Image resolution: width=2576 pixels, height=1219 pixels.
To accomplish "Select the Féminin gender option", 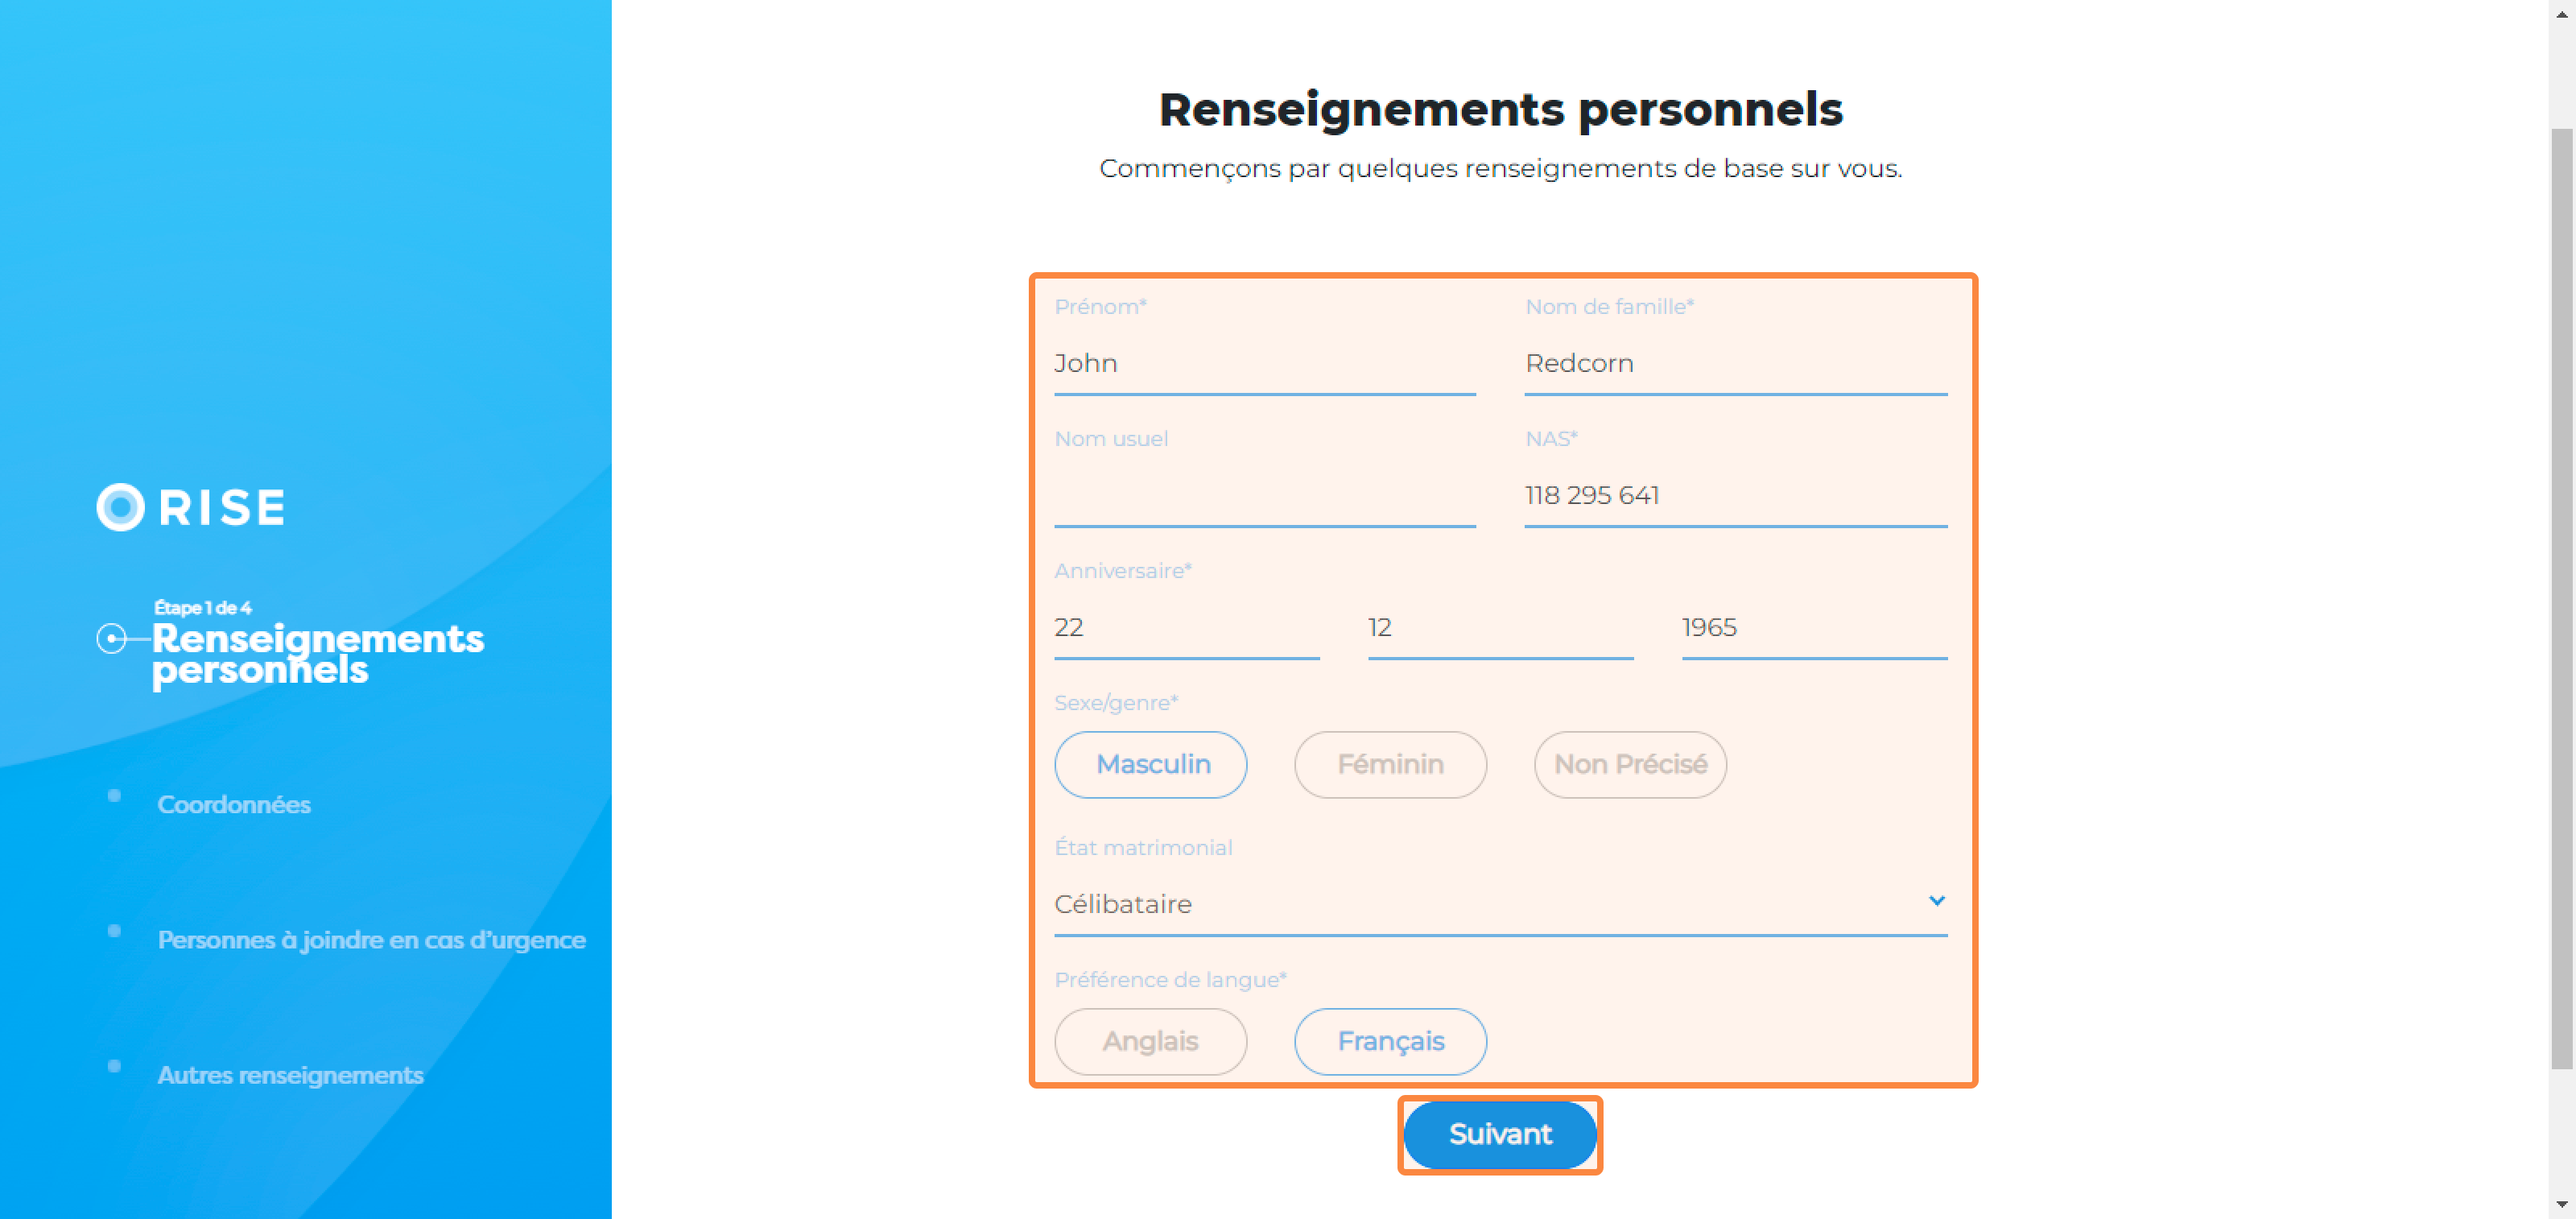I will [x=1390, y=765].
